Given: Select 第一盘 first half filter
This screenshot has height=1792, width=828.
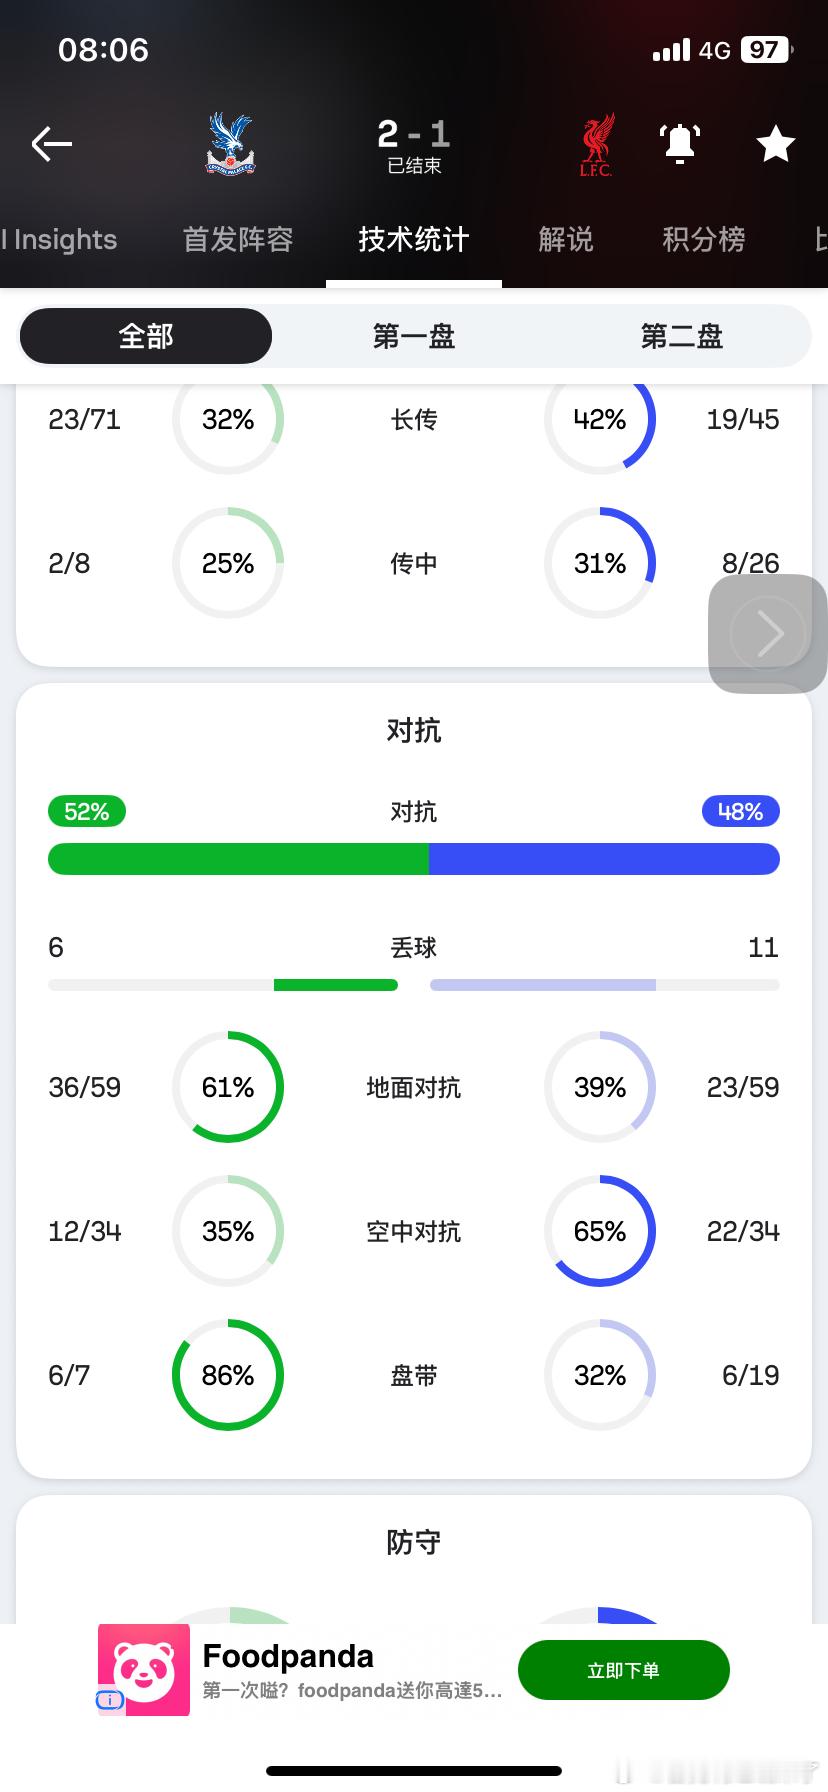Looking at the screenshot, I should (x=414, y=336).
